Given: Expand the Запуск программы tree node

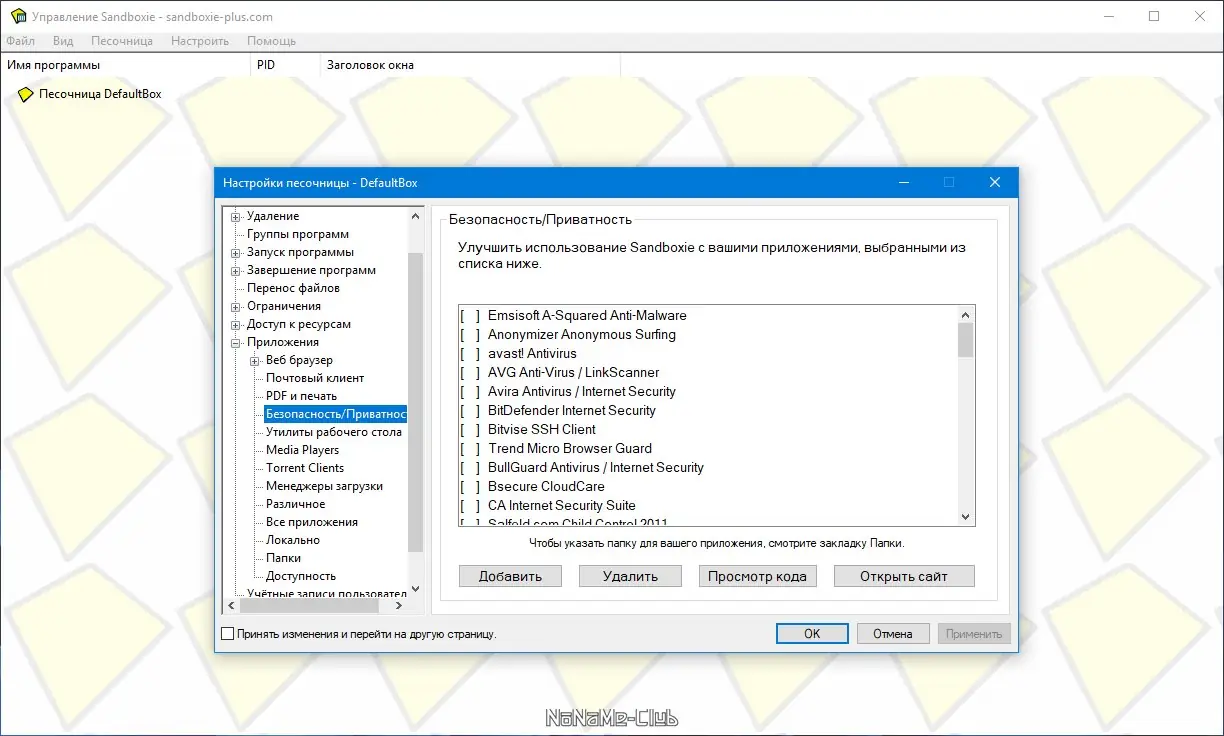Looking at the screenshot, I should coord(236,253).
